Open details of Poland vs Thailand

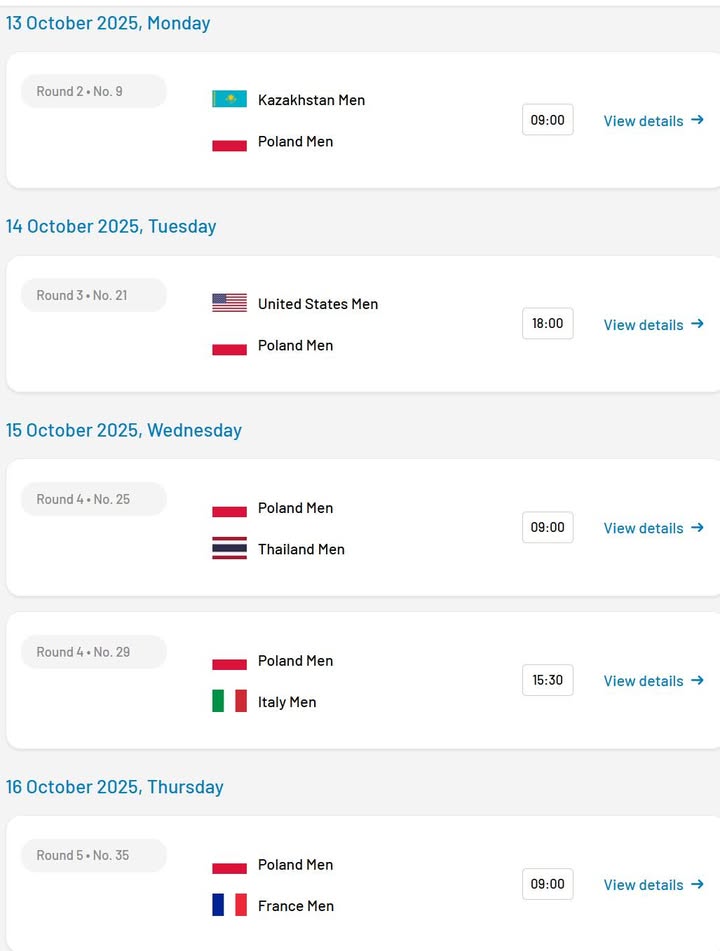(653, 528)
